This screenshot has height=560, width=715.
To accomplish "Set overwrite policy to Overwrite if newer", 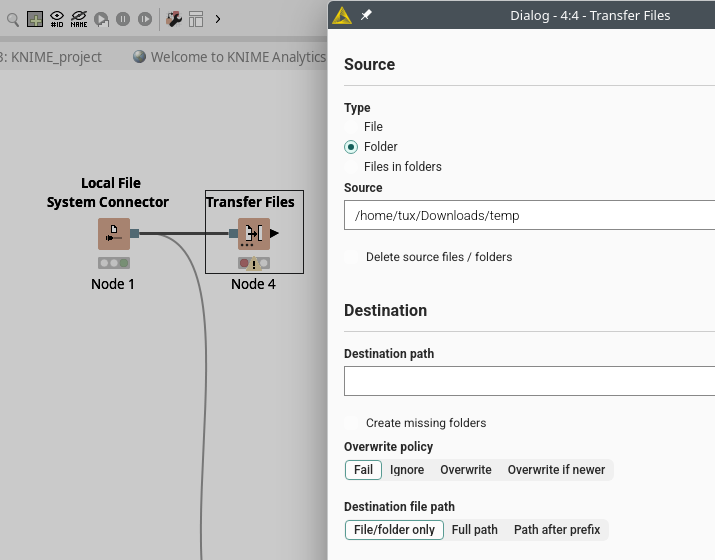I will click(x=556, y=470).
